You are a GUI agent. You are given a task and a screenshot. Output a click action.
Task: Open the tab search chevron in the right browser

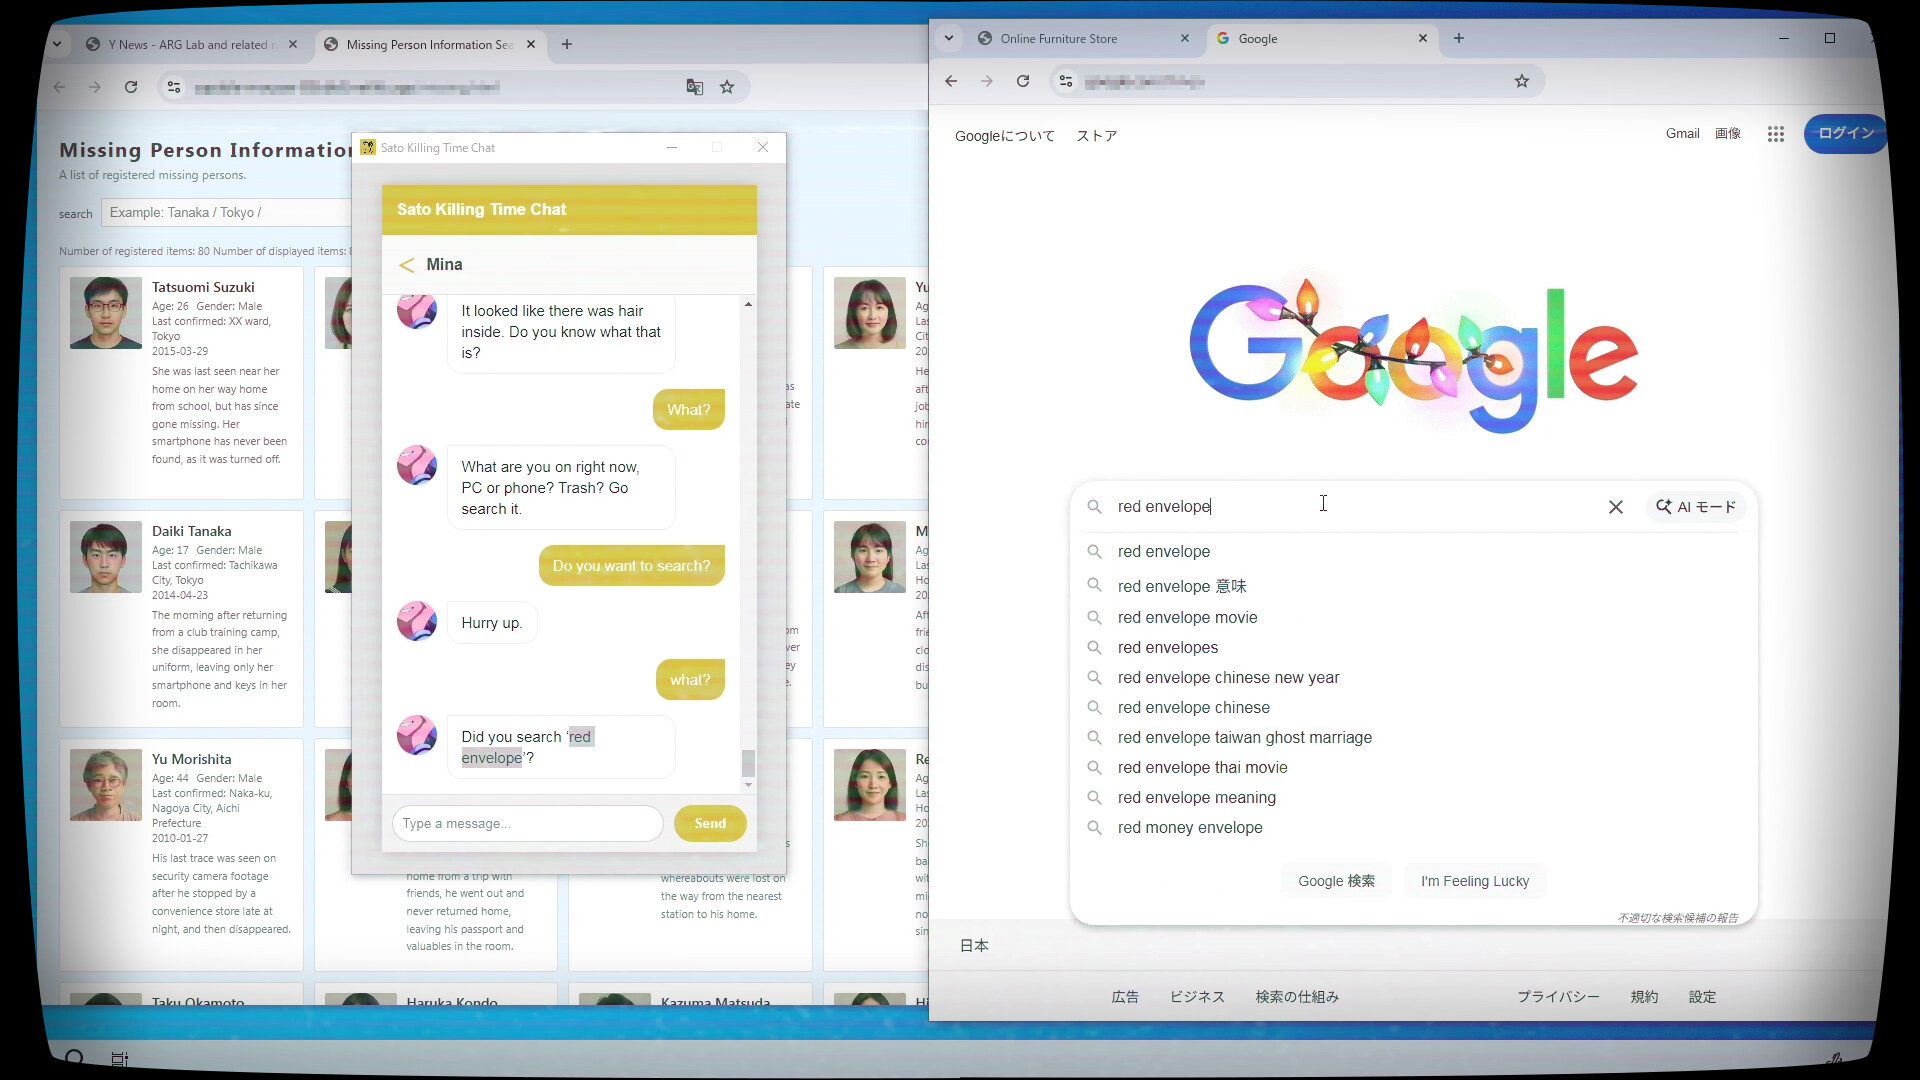[x=948, y=38]
